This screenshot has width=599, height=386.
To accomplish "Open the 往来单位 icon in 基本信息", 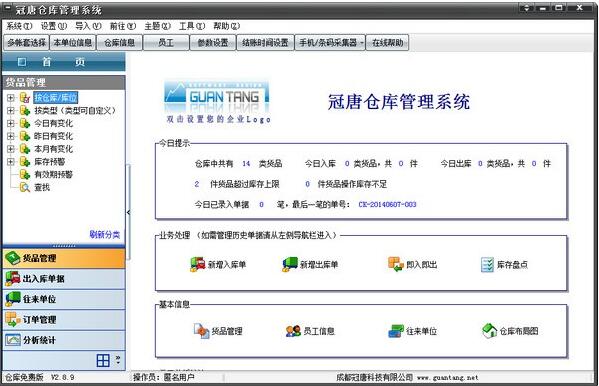I will pyautogui.click(x=396, y=331).
